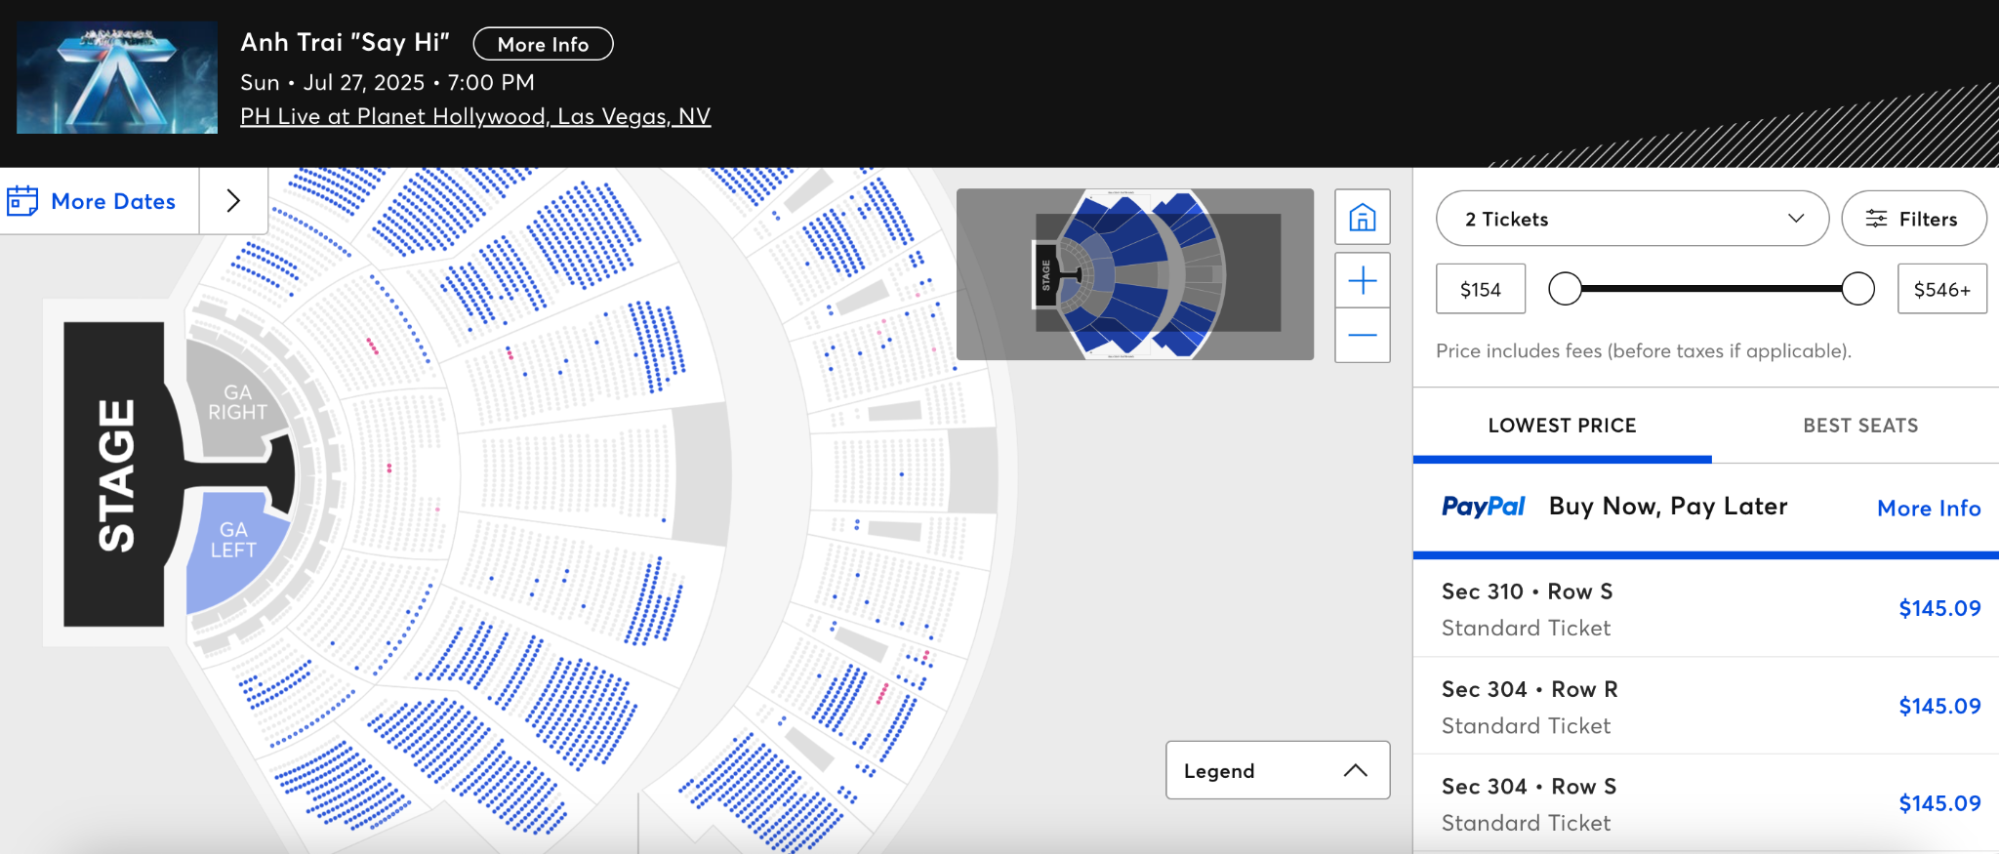Click More Info next to event title

click(x=543, y=44)
